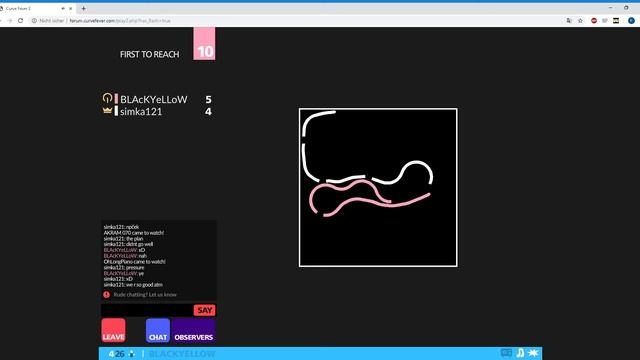
Task: Focus the chat message input field
Action: tap(147, 310)
